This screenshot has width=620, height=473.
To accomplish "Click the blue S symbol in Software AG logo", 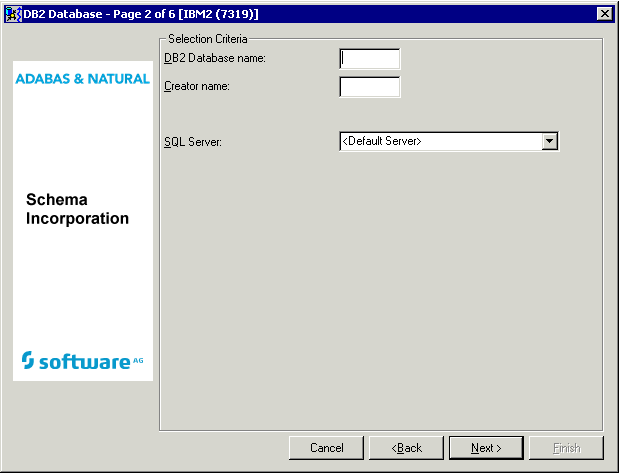I will tap(28, 360).
